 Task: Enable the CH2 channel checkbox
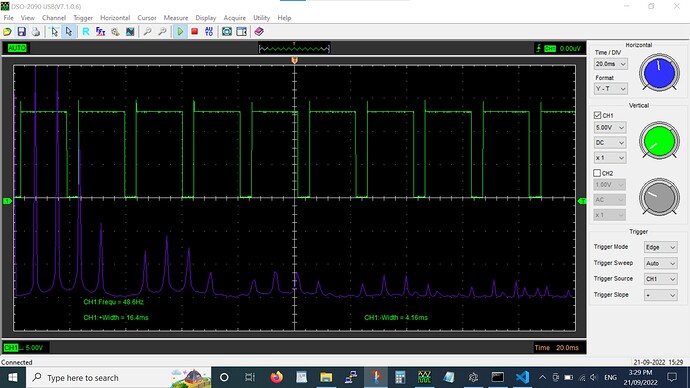tap(597, 173)
